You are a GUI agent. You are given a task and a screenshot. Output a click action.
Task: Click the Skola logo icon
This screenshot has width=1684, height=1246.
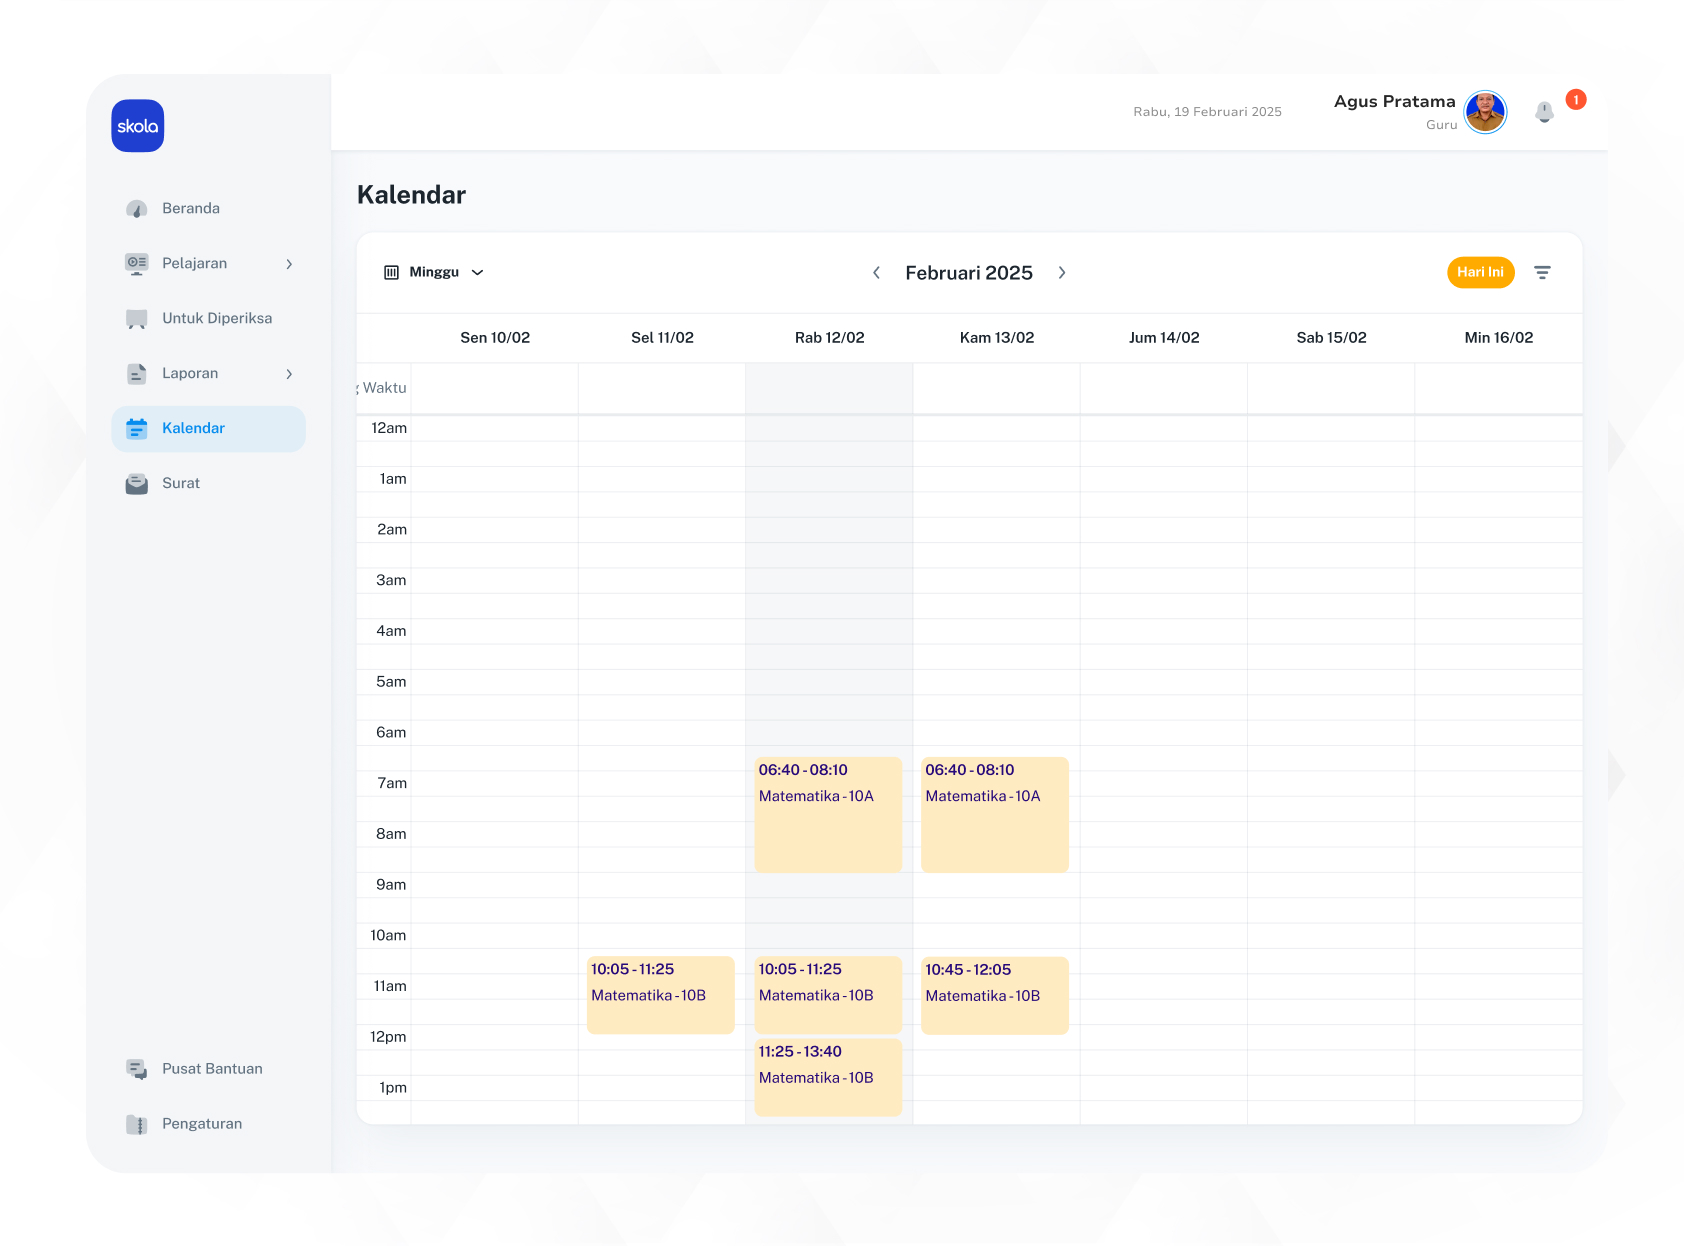pos(138,126)
